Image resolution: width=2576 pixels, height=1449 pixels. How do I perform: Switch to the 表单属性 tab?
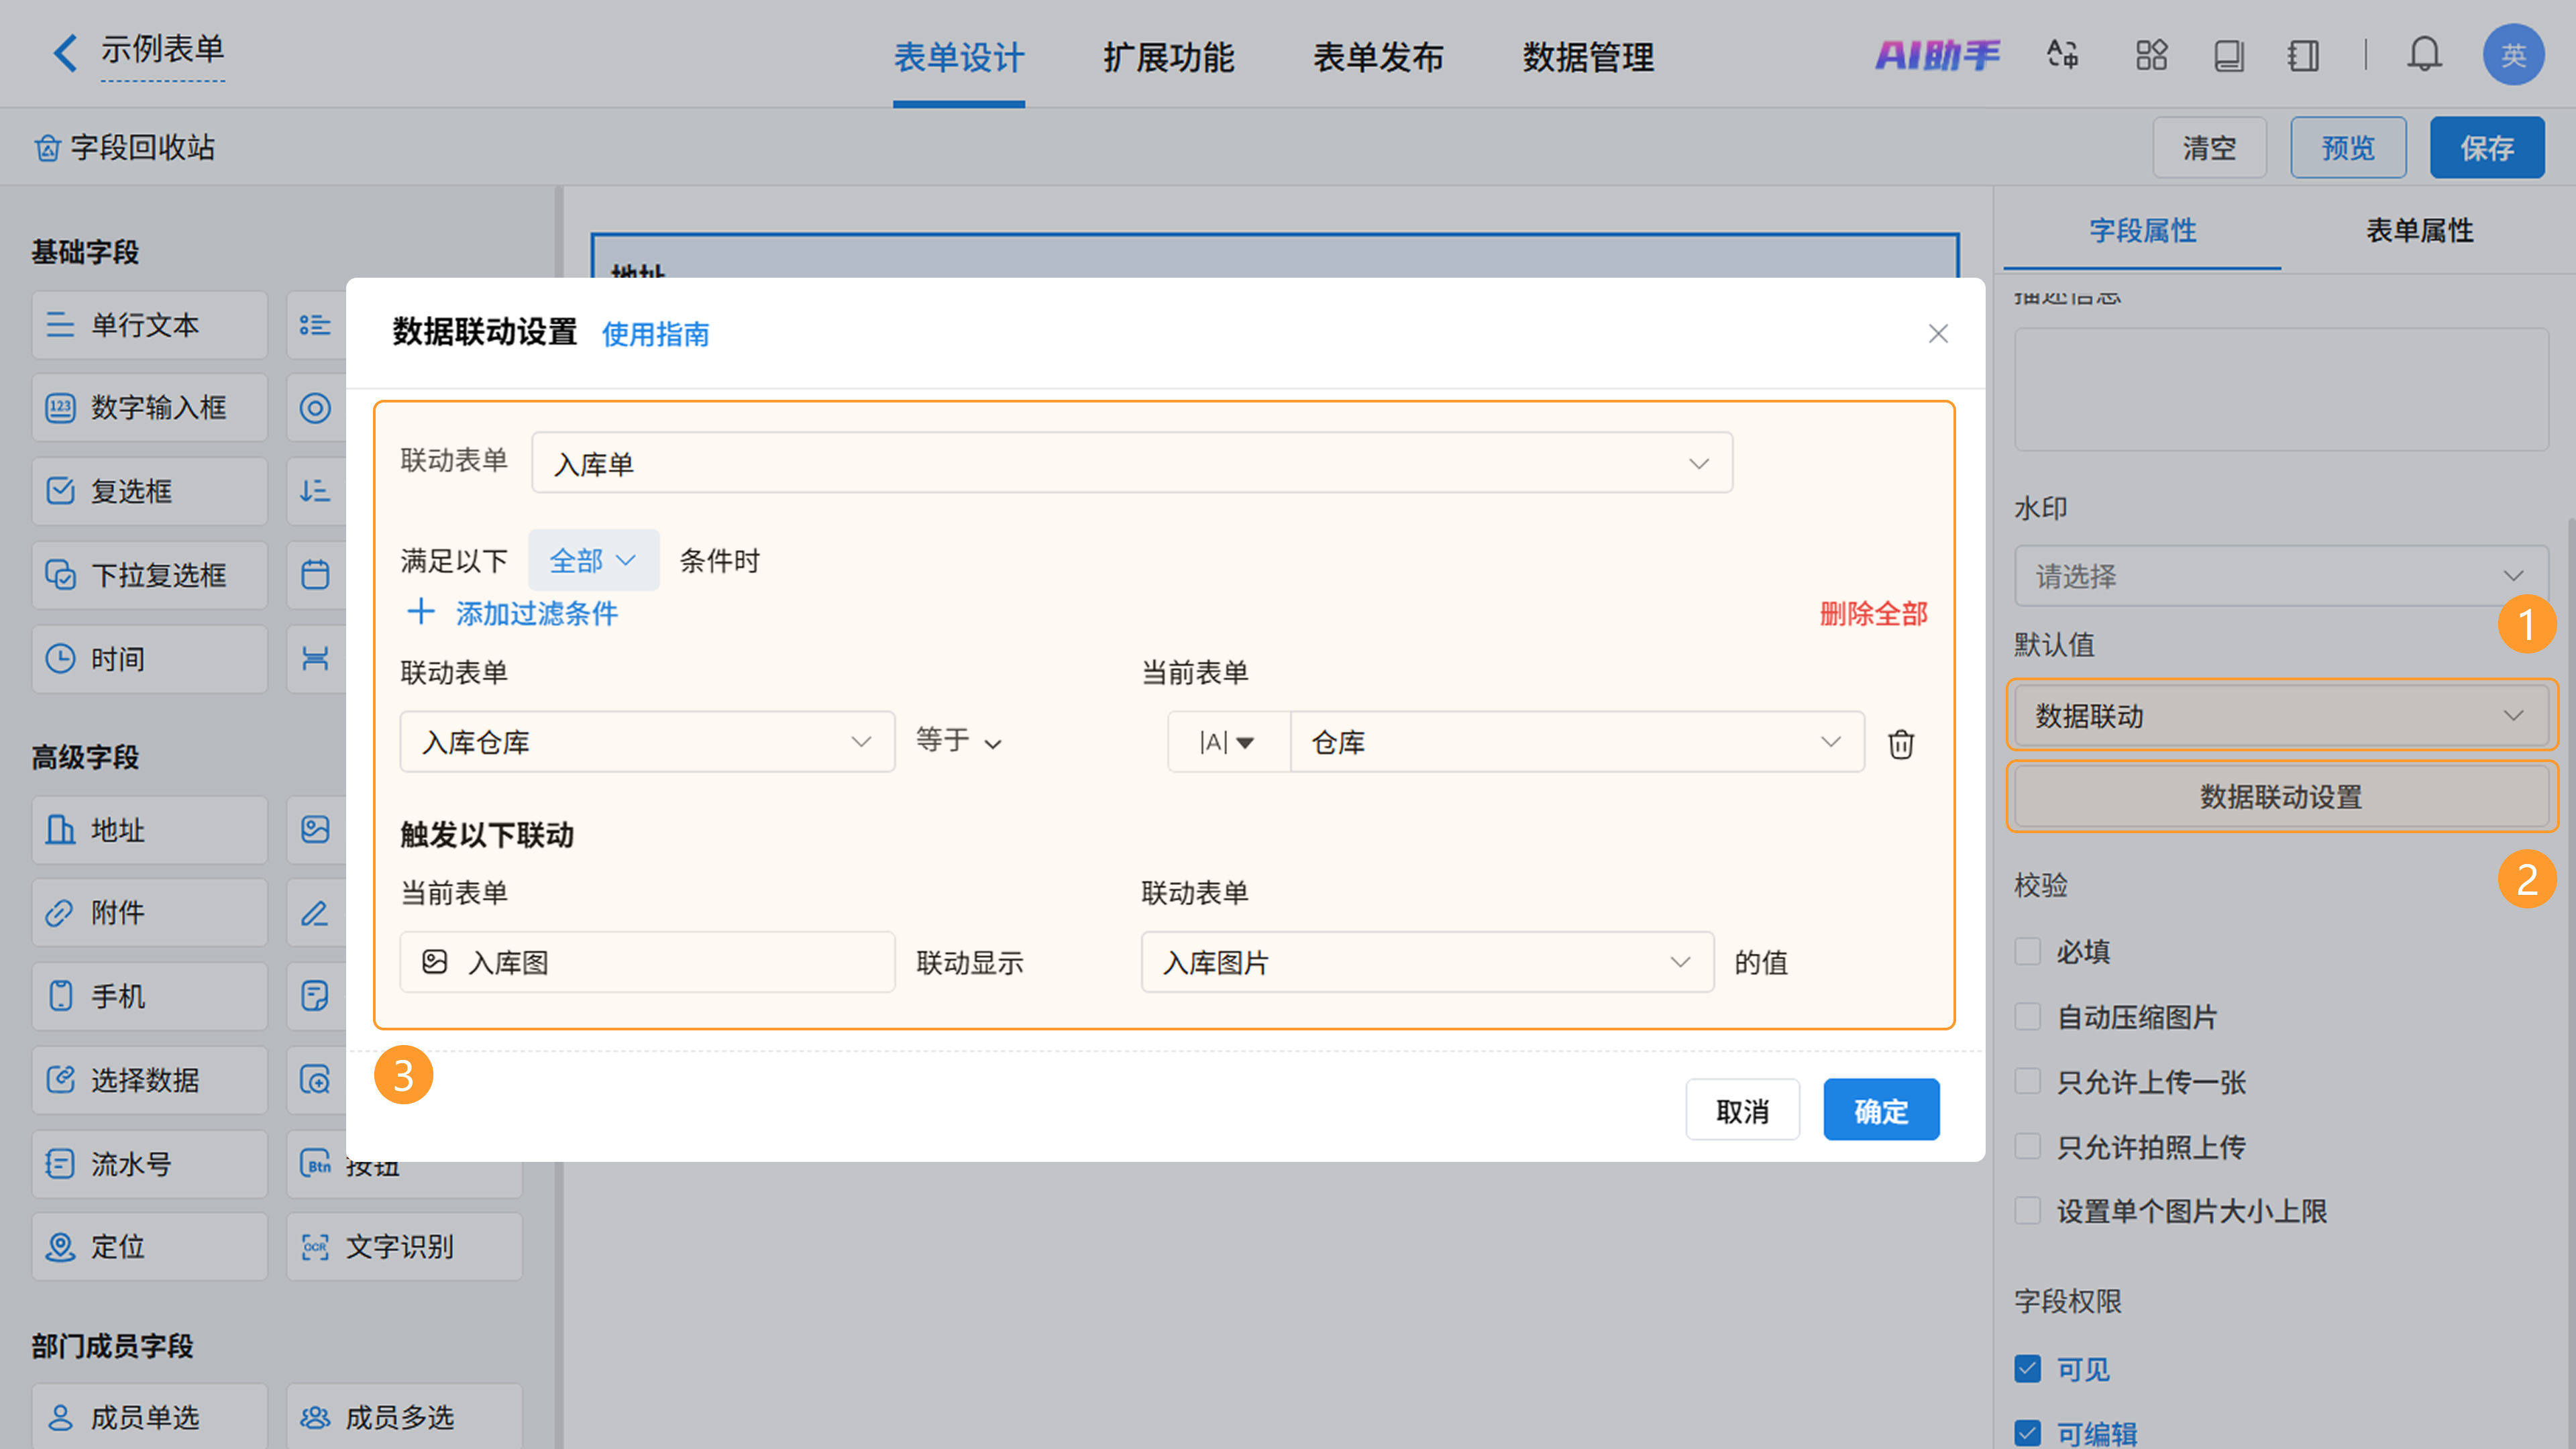click(x=2418, y=231)
